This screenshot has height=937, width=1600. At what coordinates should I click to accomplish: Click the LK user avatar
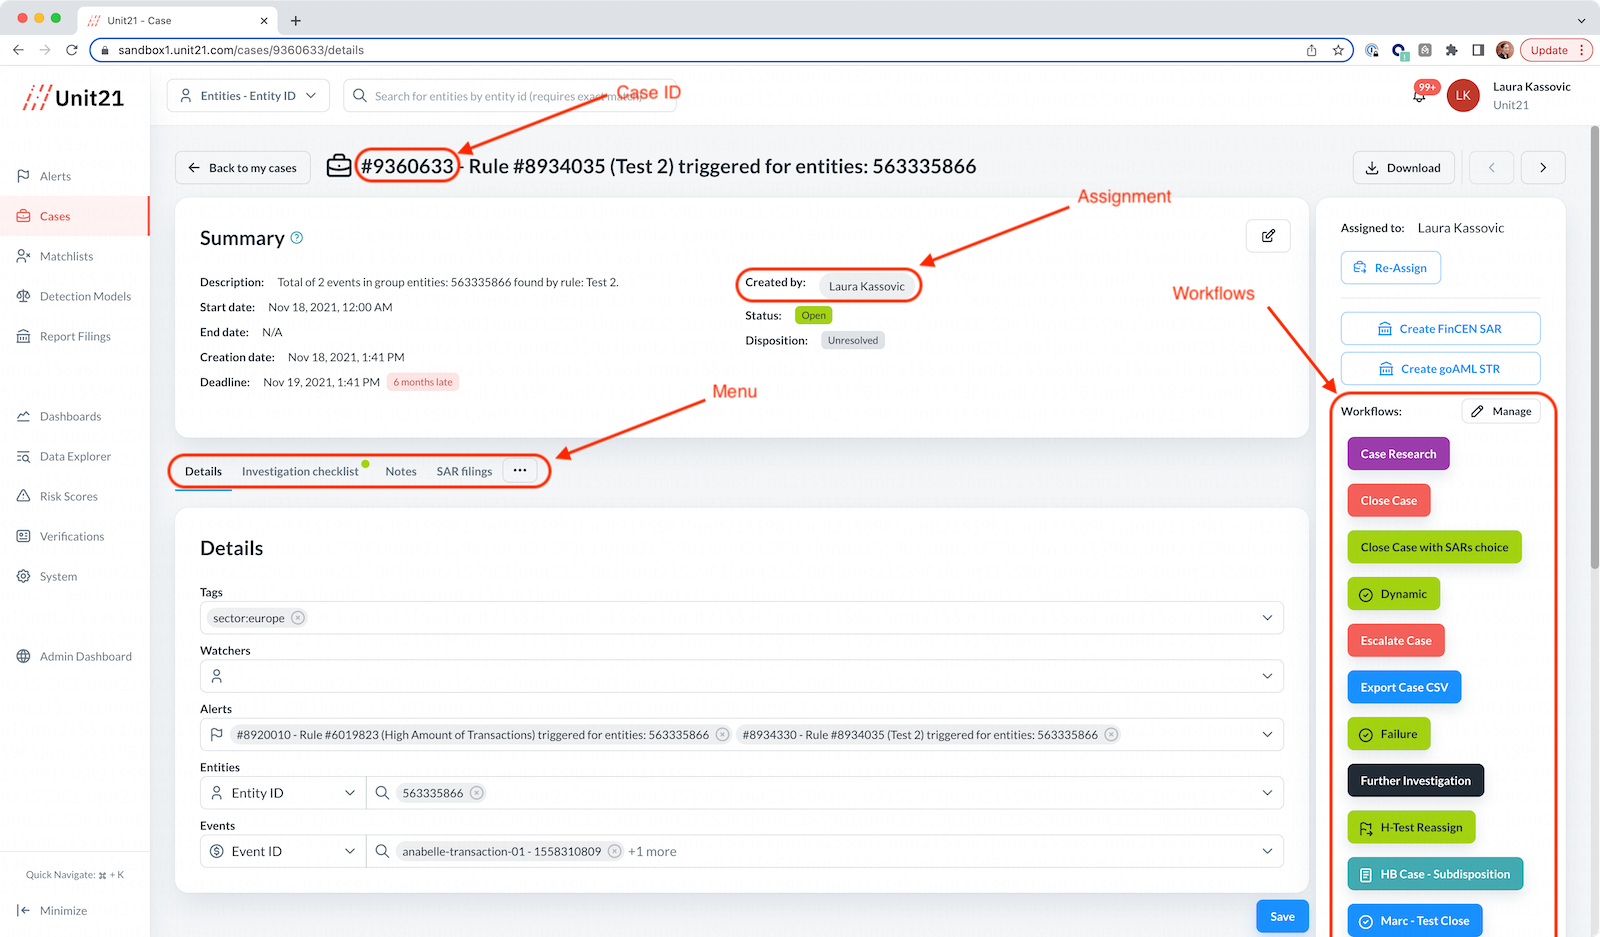pyautogui.click(x=1463, y=96)
